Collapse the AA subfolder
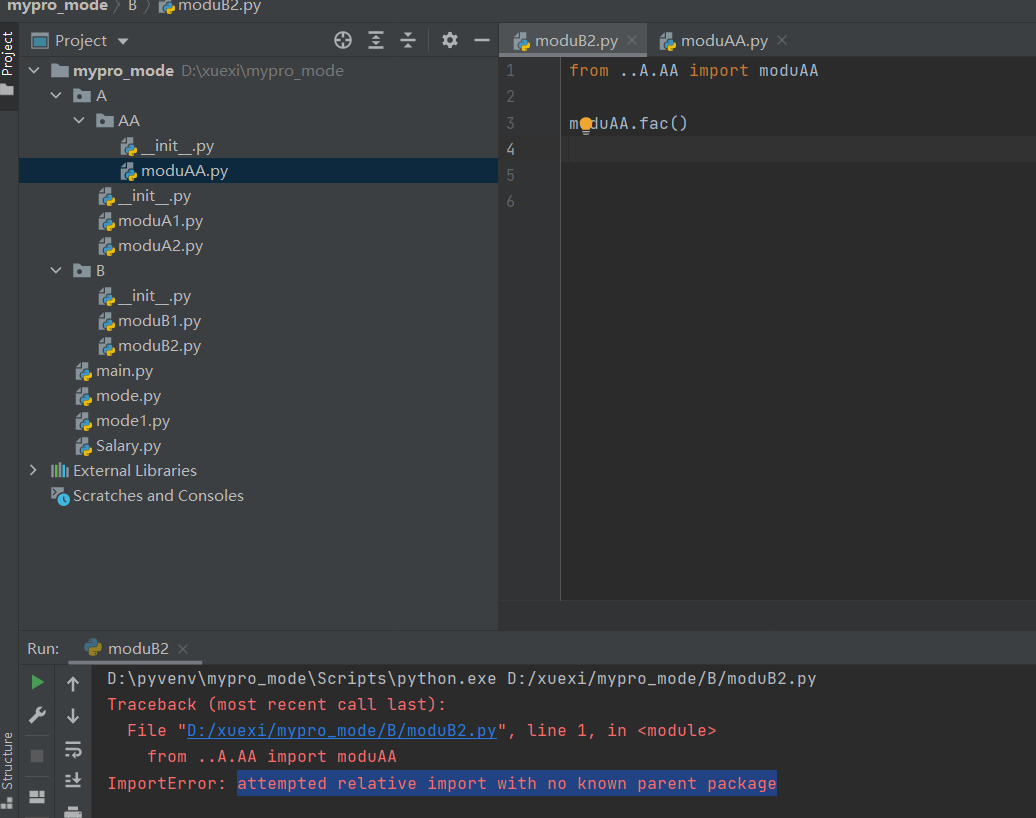Image resolution: width=1036 pixels, height=818 pixels. click(79, 121)
